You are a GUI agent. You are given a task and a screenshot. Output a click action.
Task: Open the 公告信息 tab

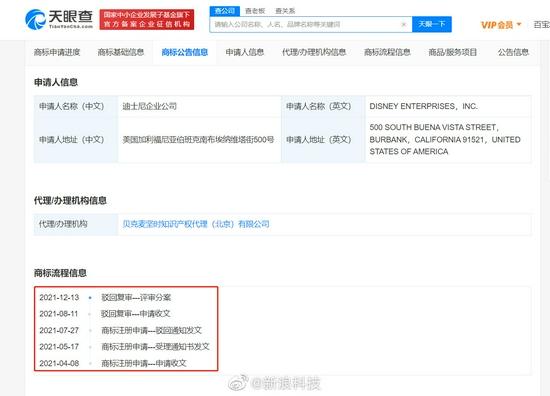pos(513,52)
